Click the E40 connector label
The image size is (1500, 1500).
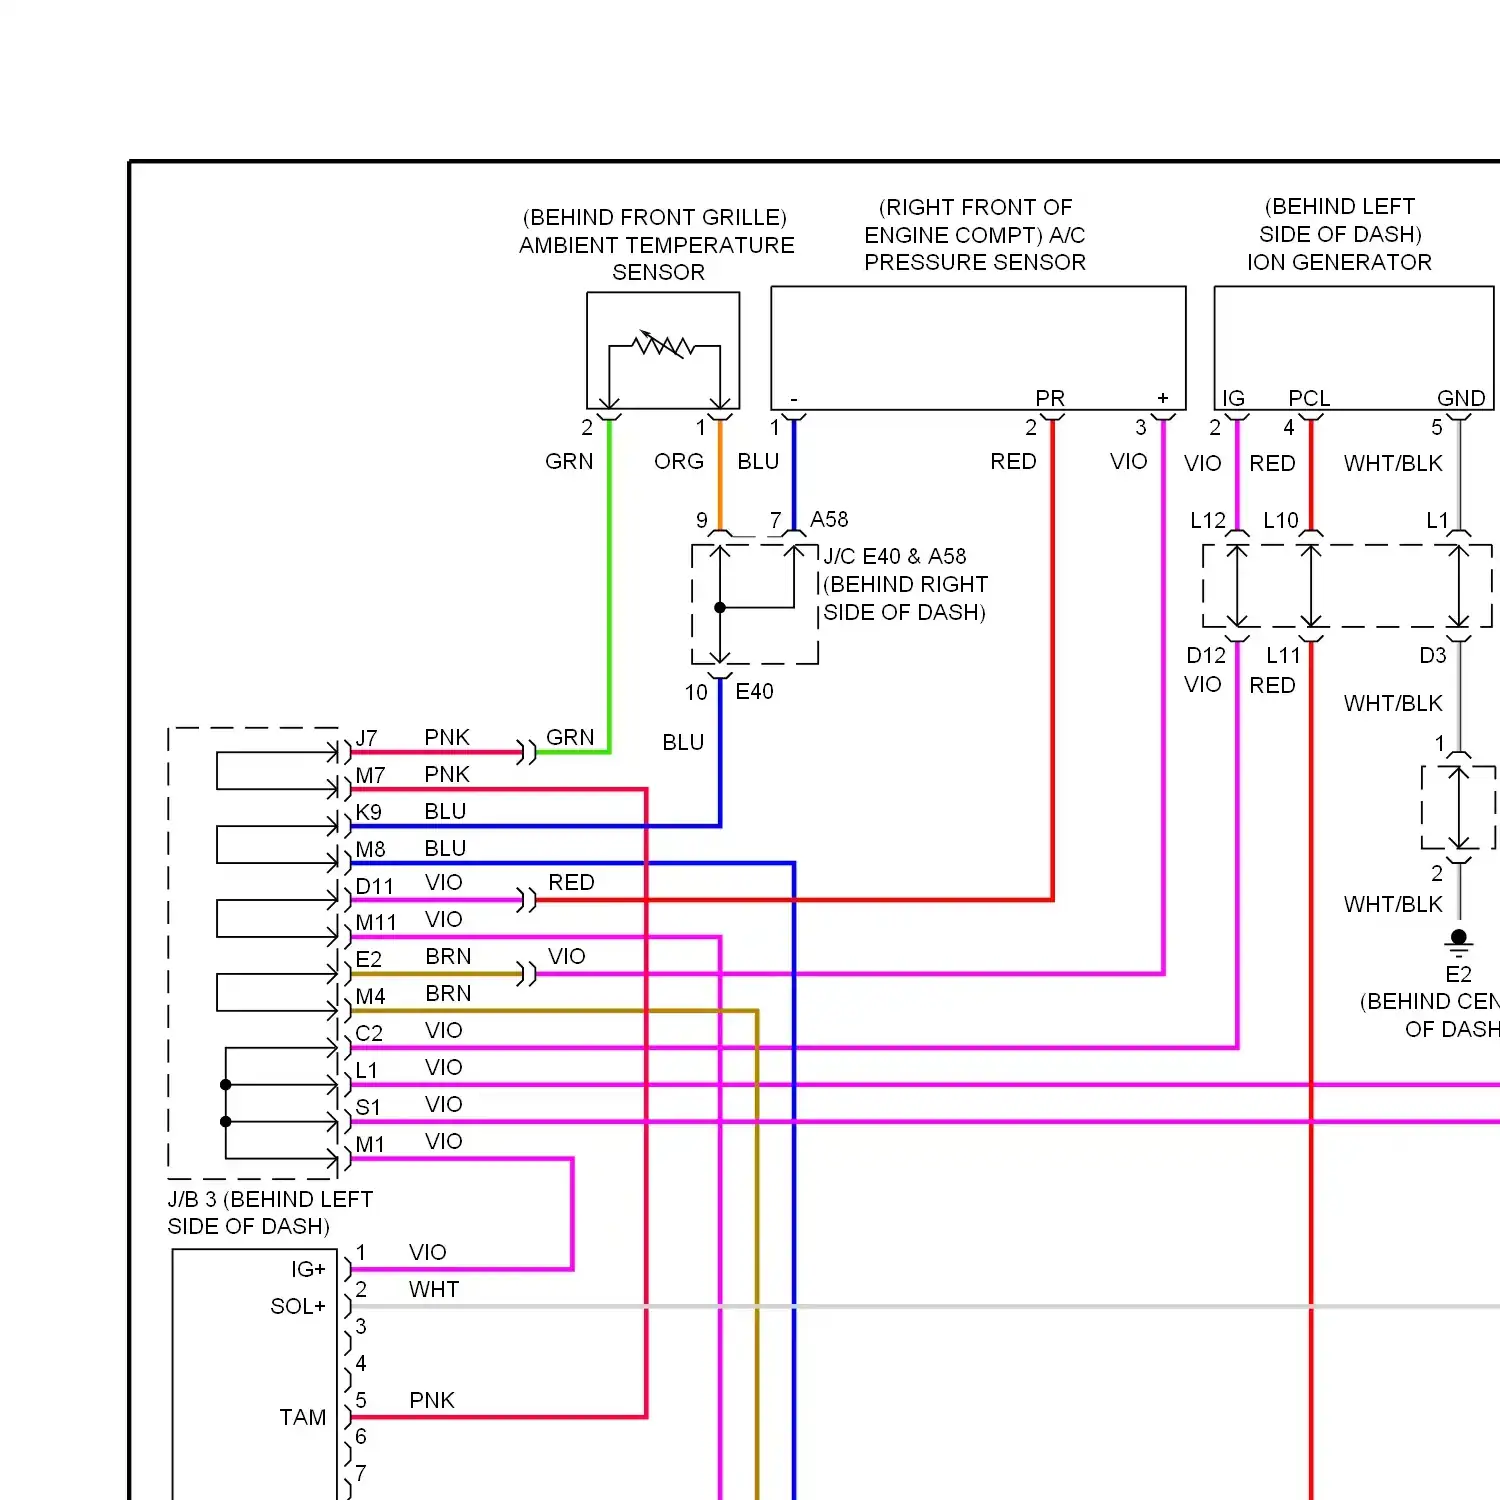point(754,691)
